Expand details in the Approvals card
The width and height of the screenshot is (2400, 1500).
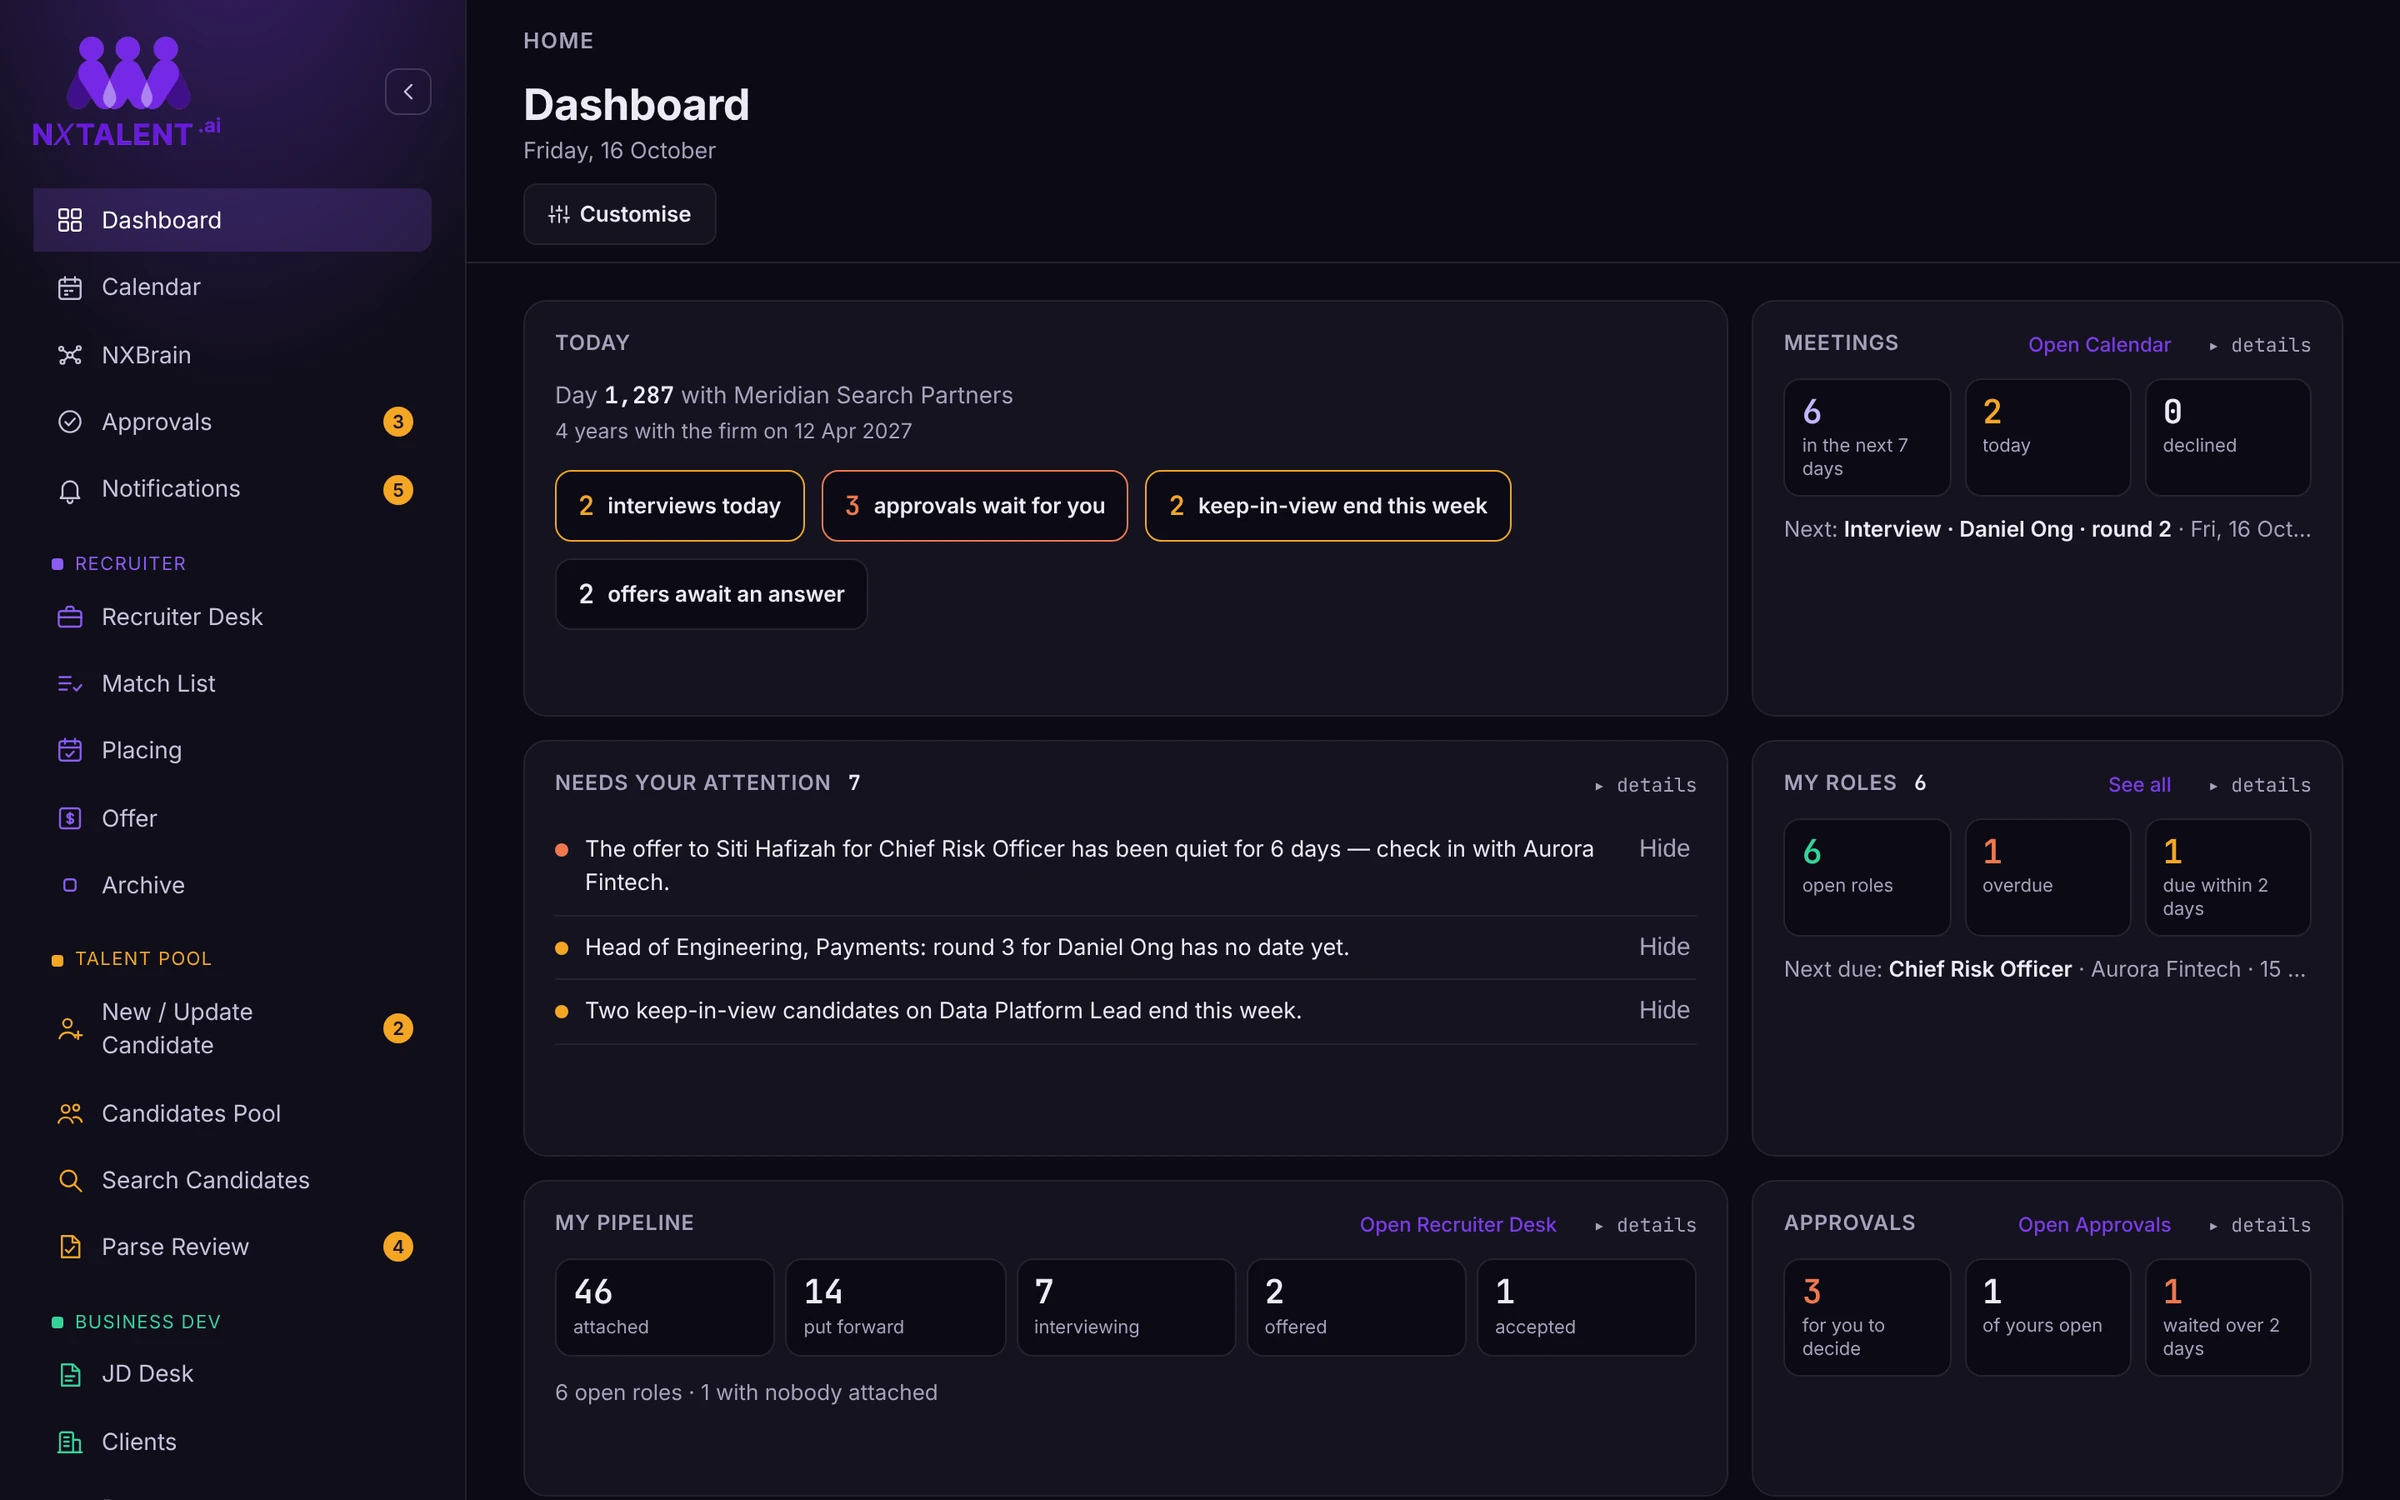tap(2260, 1225)
